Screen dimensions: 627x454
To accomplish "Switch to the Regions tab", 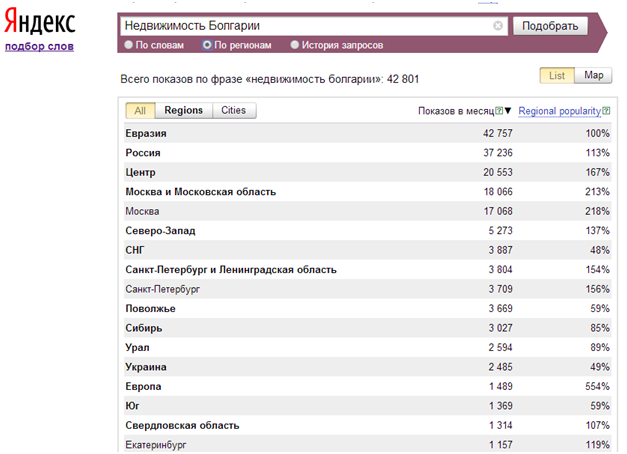I will coord(184,110).
